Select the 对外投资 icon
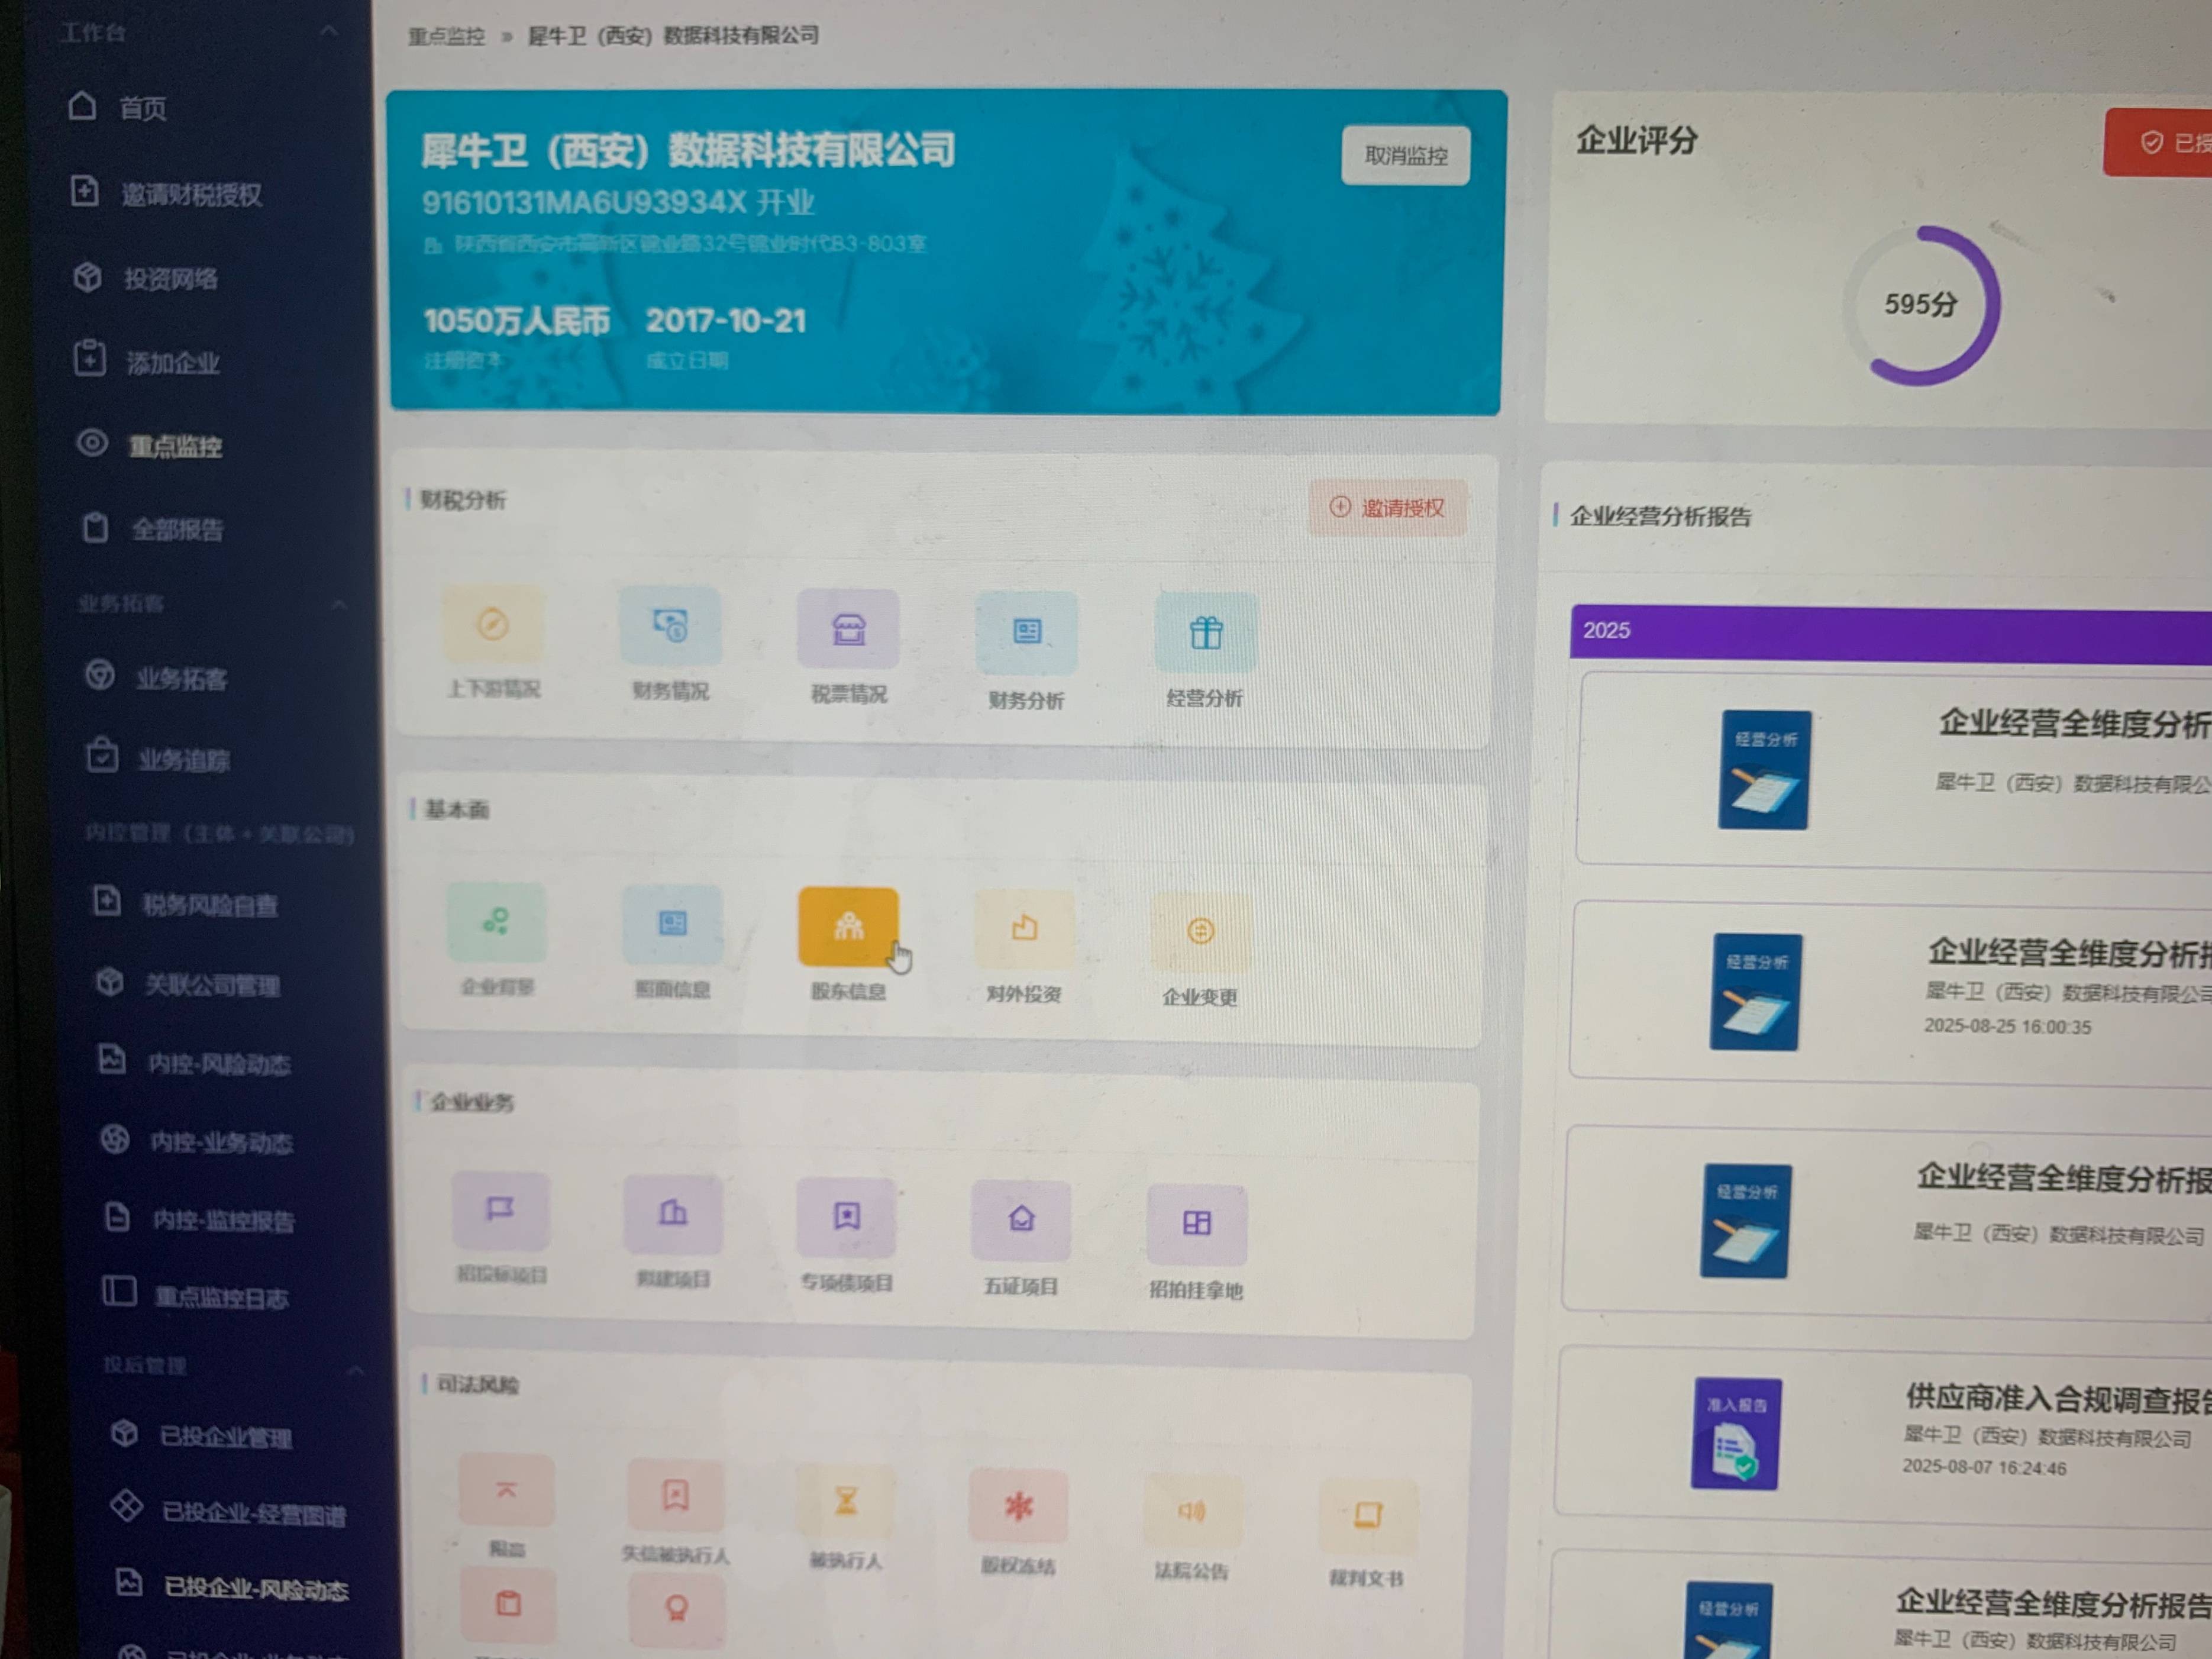 click(1024, 929)
